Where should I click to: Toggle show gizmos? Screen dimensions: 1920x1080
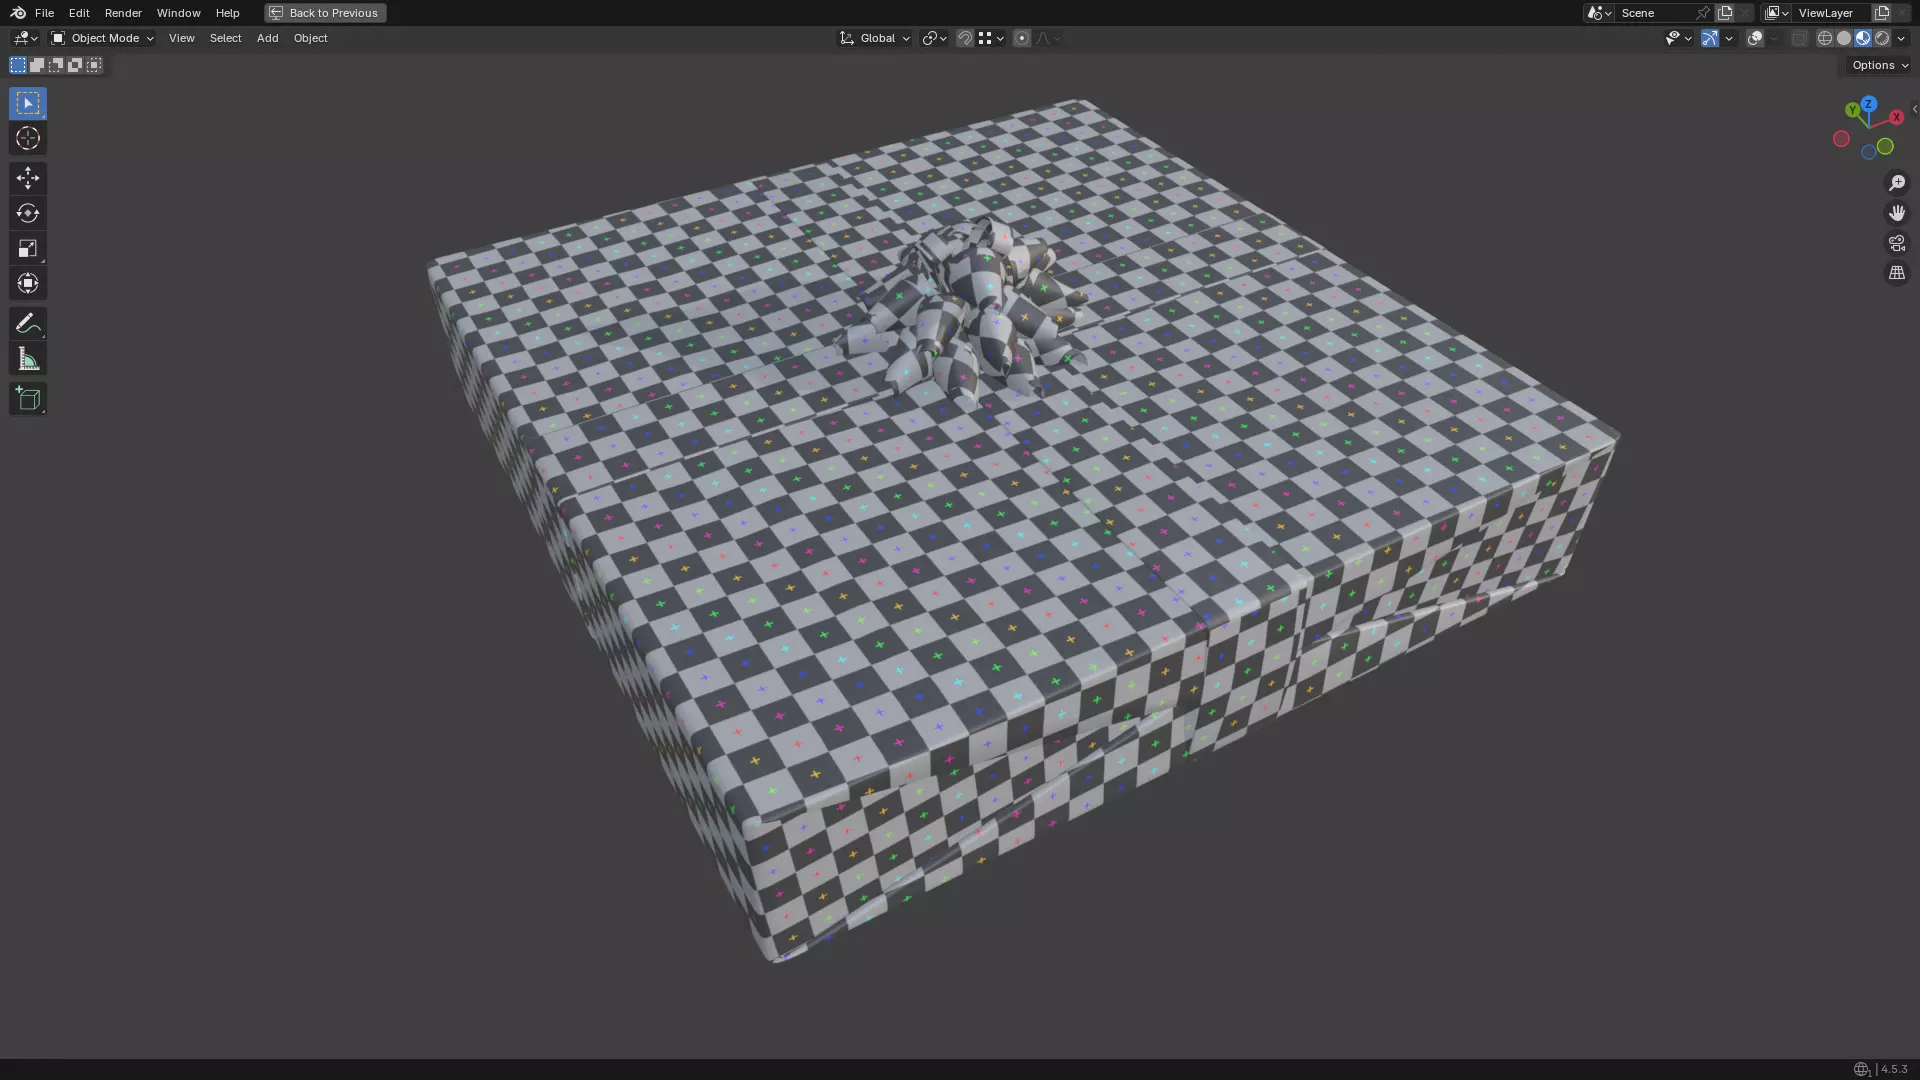tap(1710, 38)
